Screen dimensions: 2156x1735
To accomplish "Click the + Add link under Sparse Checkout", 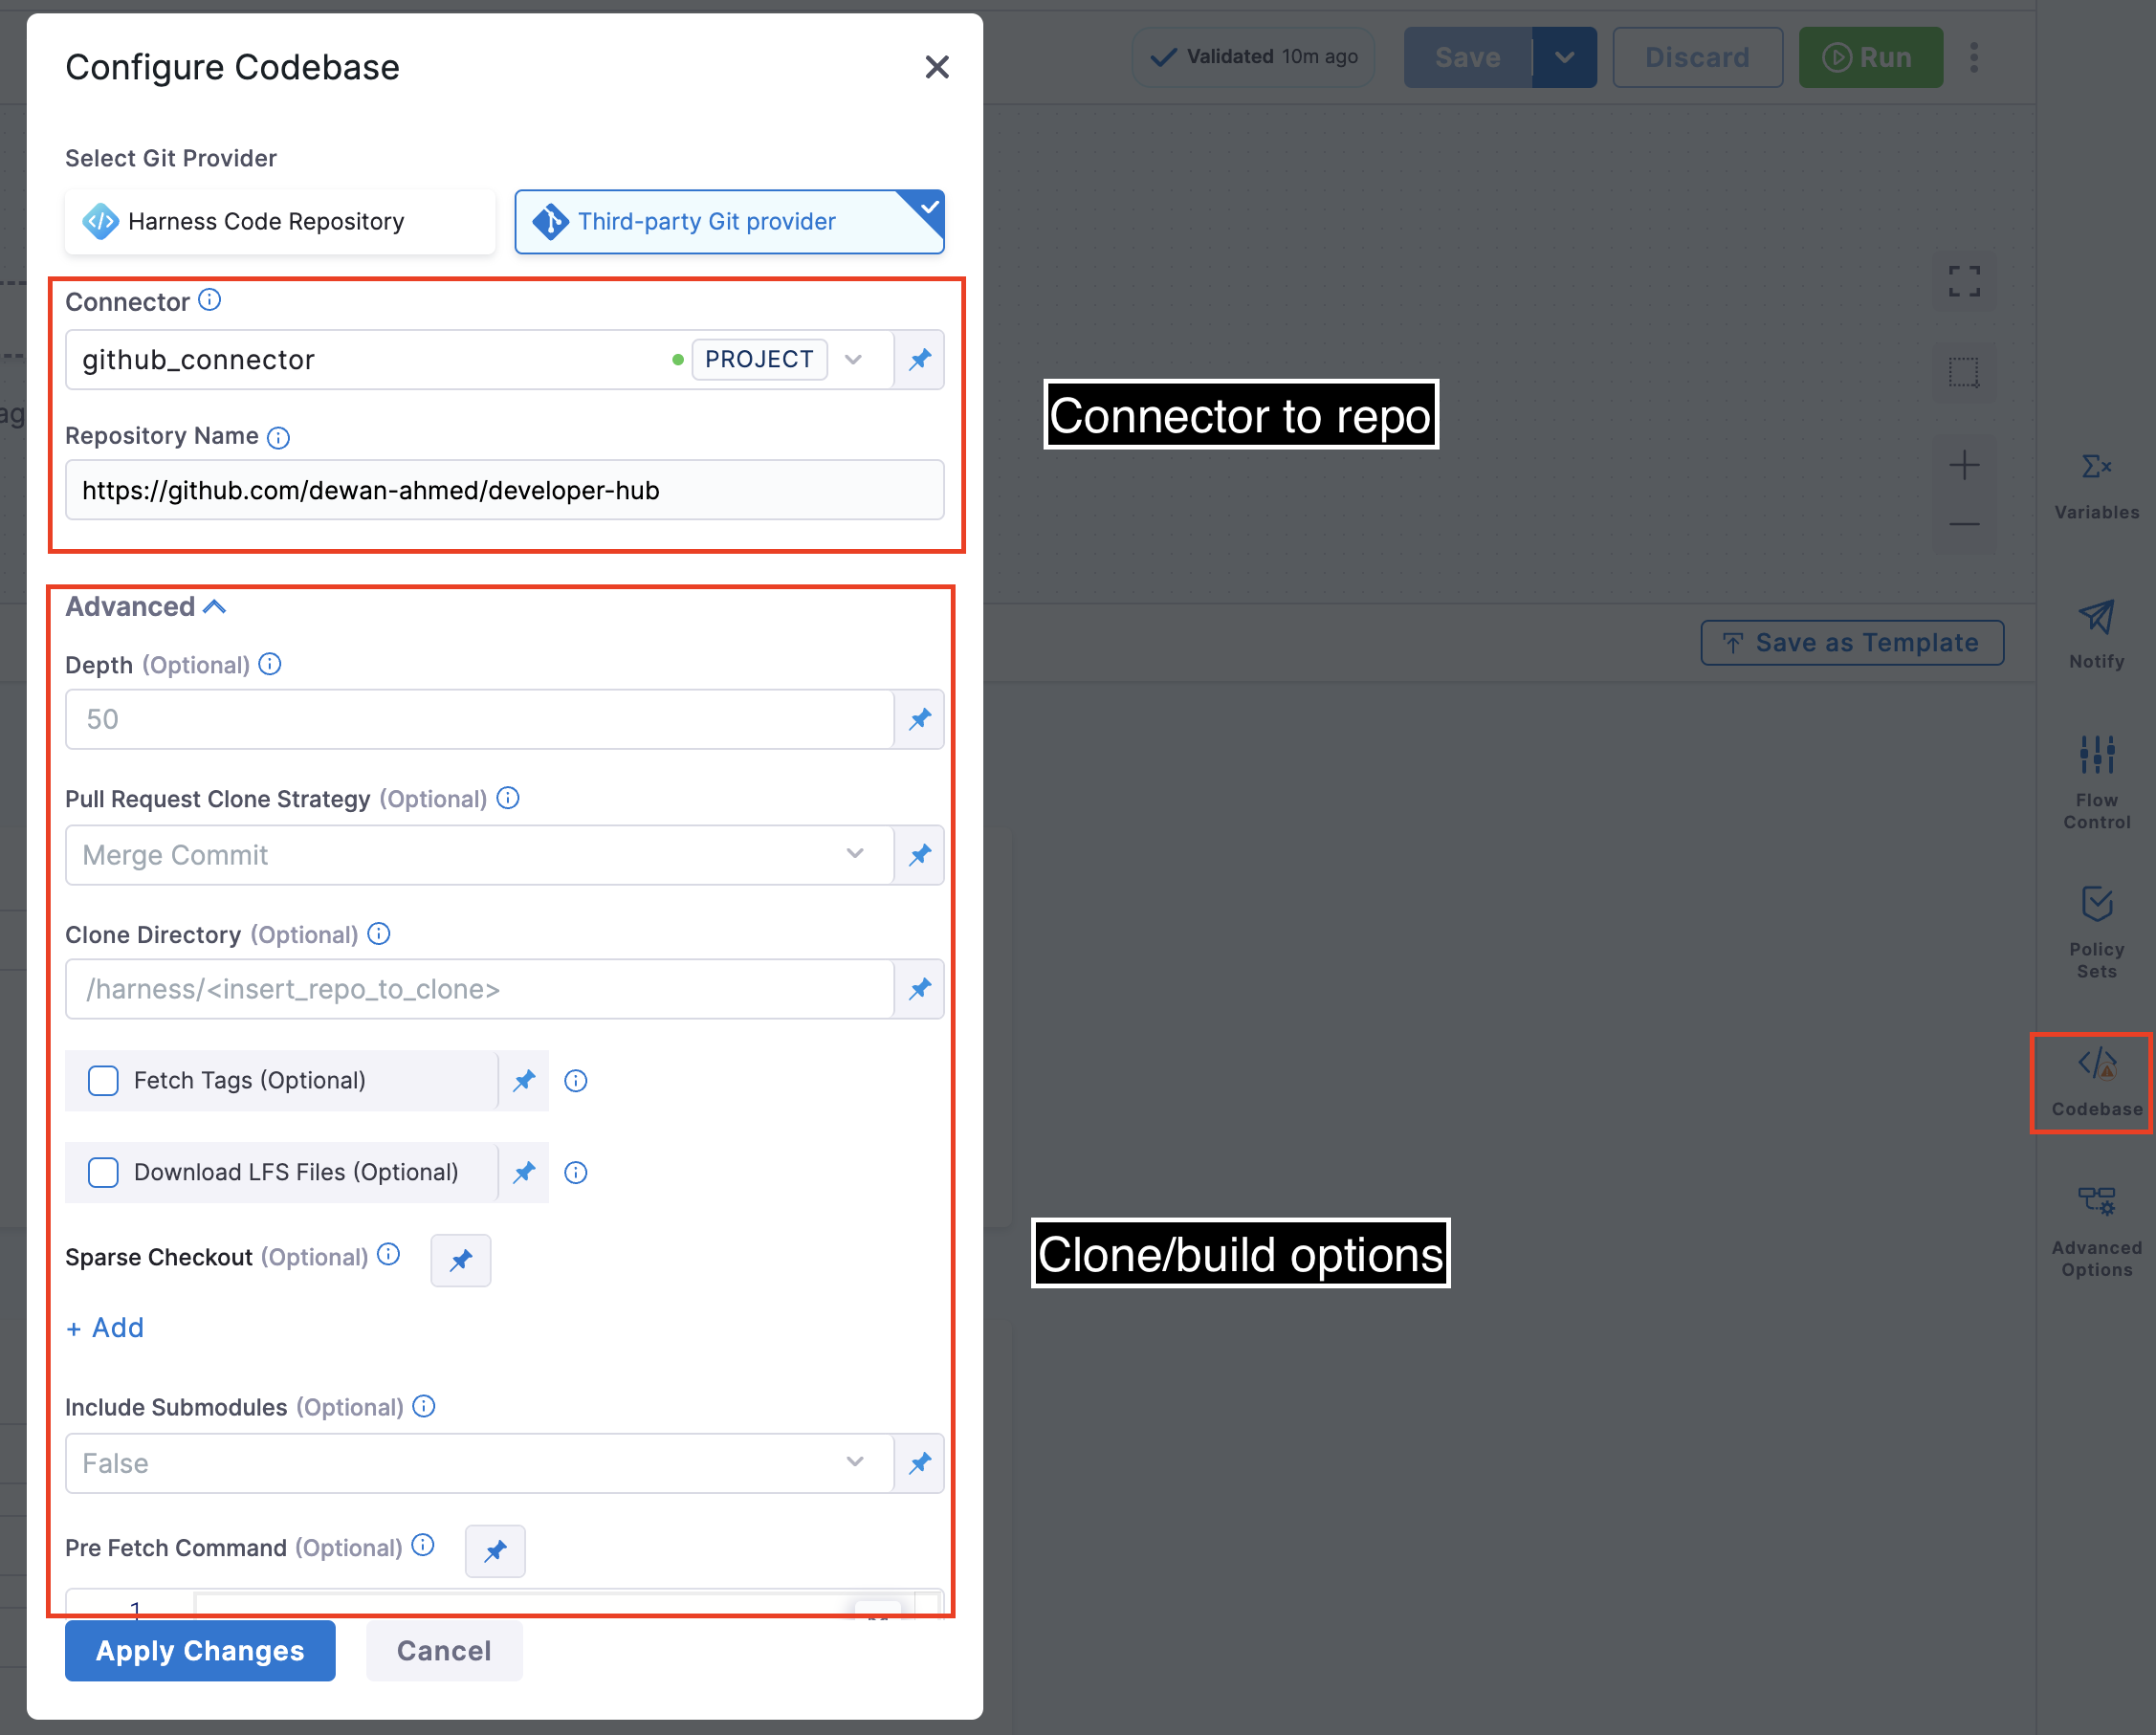I will pos(105,1327).
